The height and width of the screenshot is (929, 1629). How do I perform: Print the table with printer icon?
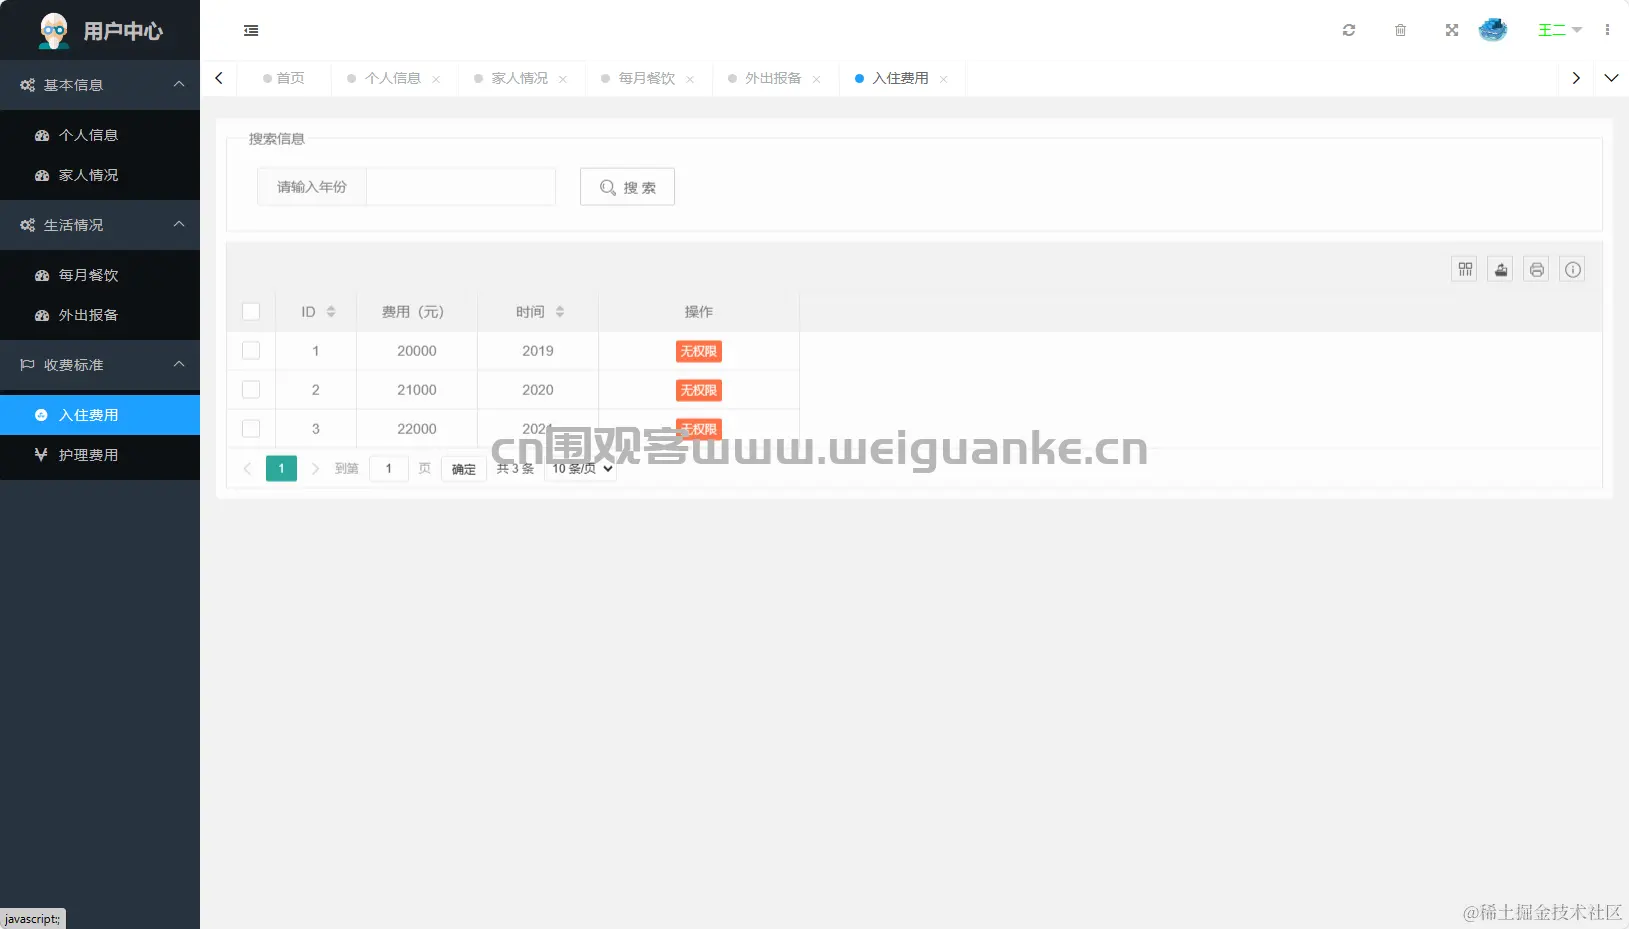pyautogui.click(x=1537, y=269)
